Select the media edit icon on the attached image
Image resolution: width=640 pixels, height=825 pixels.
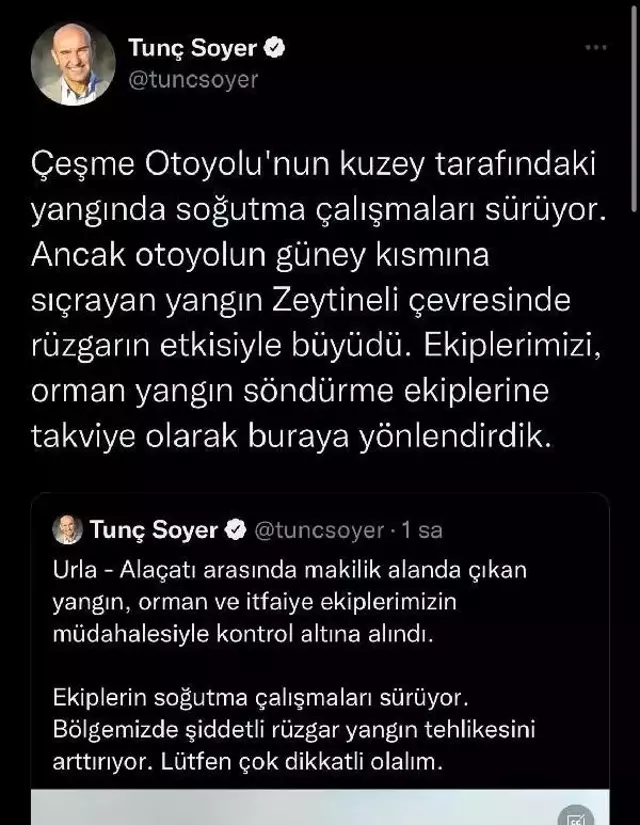pyautogui.click(x=575, y=816)
